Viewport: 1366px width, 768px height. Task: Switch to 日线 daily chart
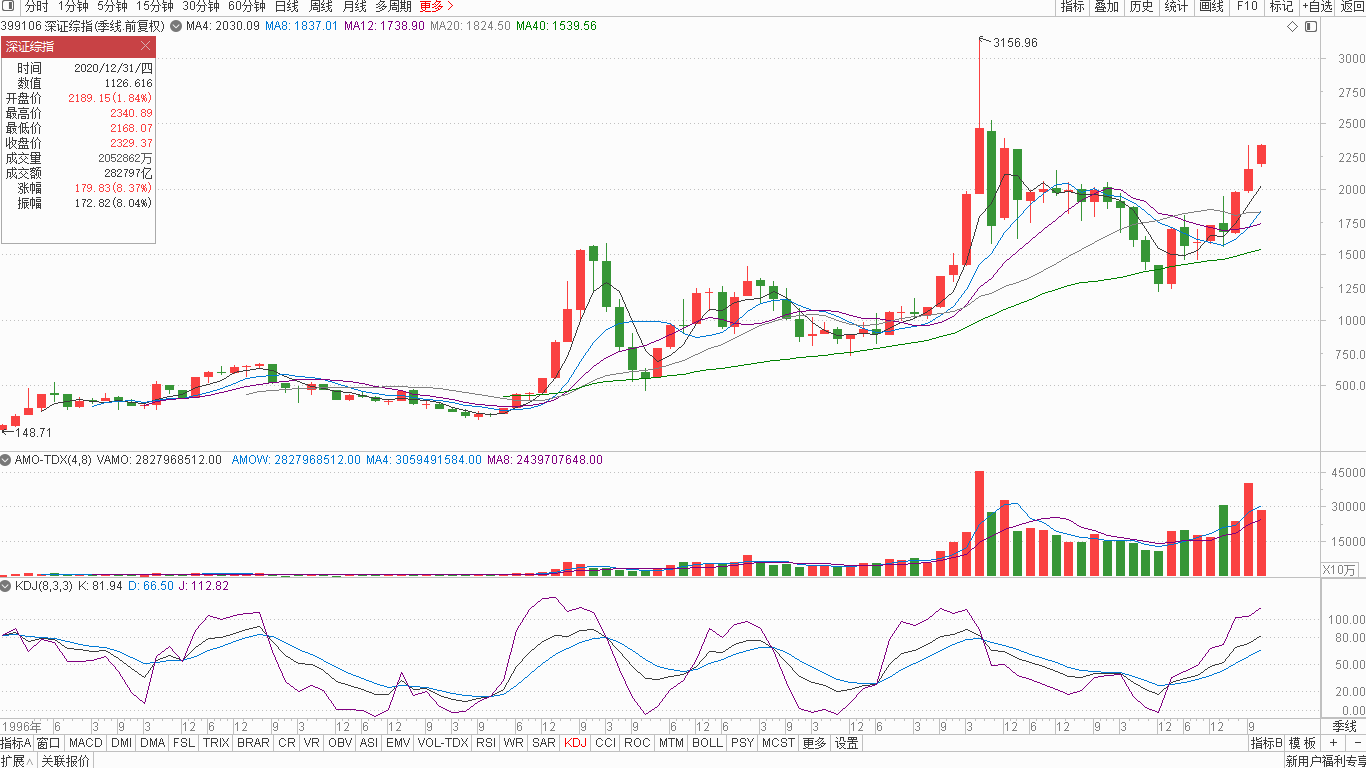pyautogui.click(x=286, y=6)
